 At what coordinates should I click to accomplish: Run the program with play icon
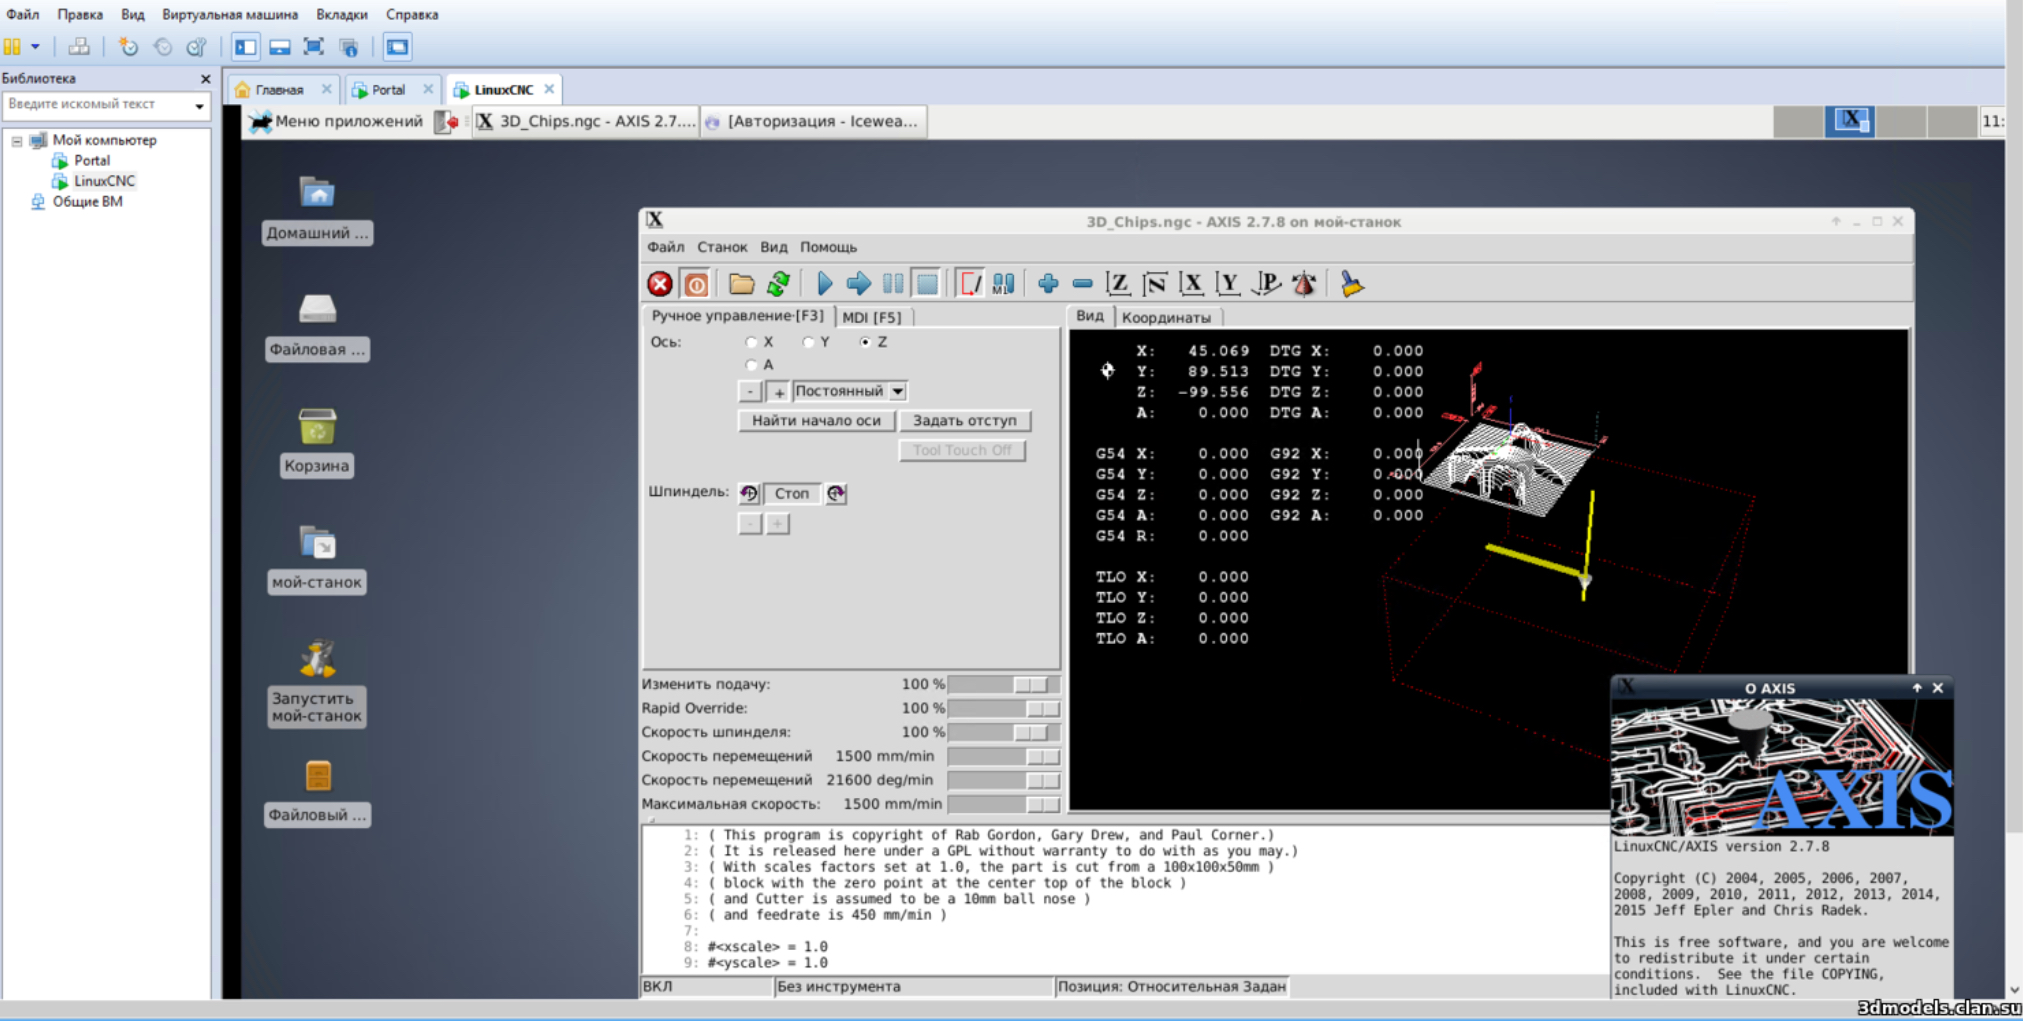pos(824,284)
